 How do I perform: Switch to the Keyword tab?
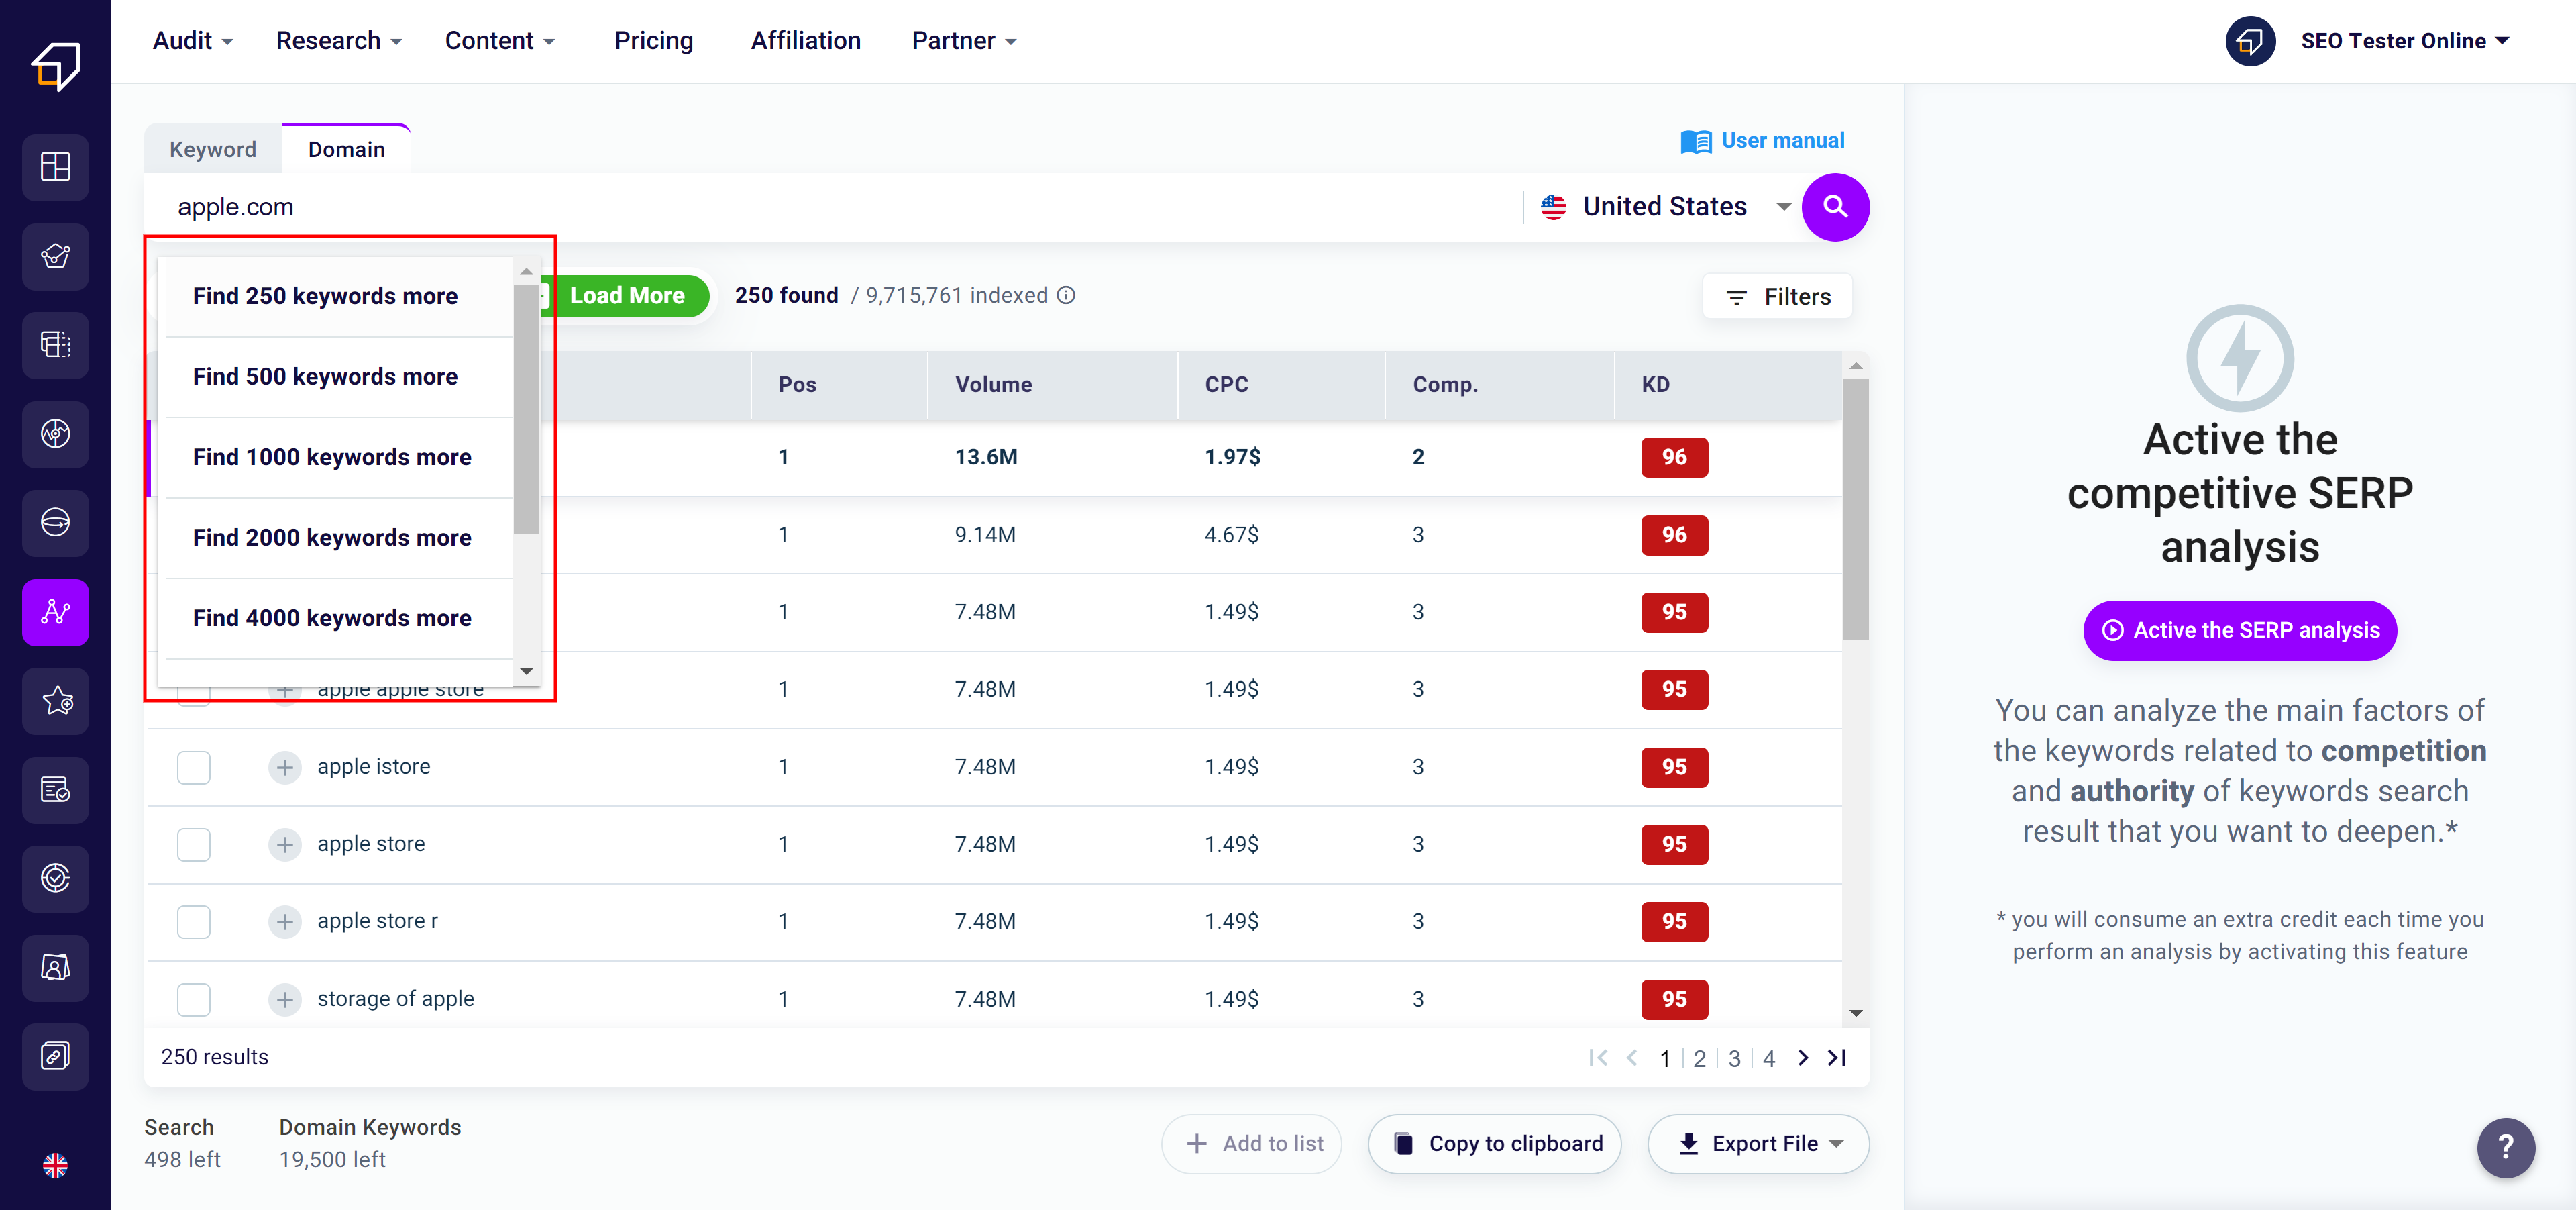[x=213, y=149]
